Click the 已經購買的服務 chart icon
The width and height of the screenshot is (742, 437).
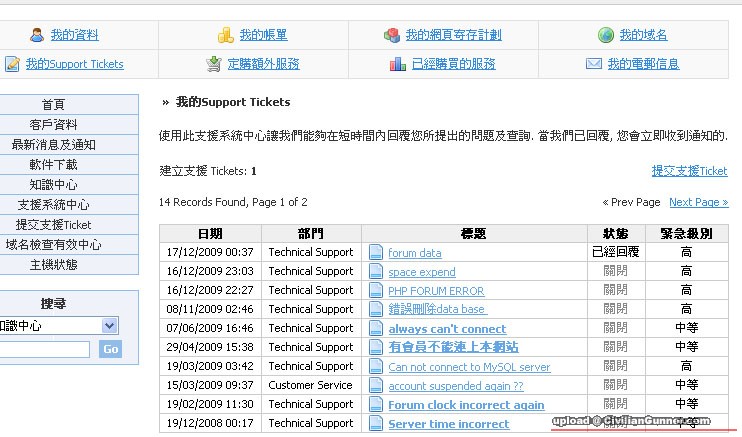[397, 64]
